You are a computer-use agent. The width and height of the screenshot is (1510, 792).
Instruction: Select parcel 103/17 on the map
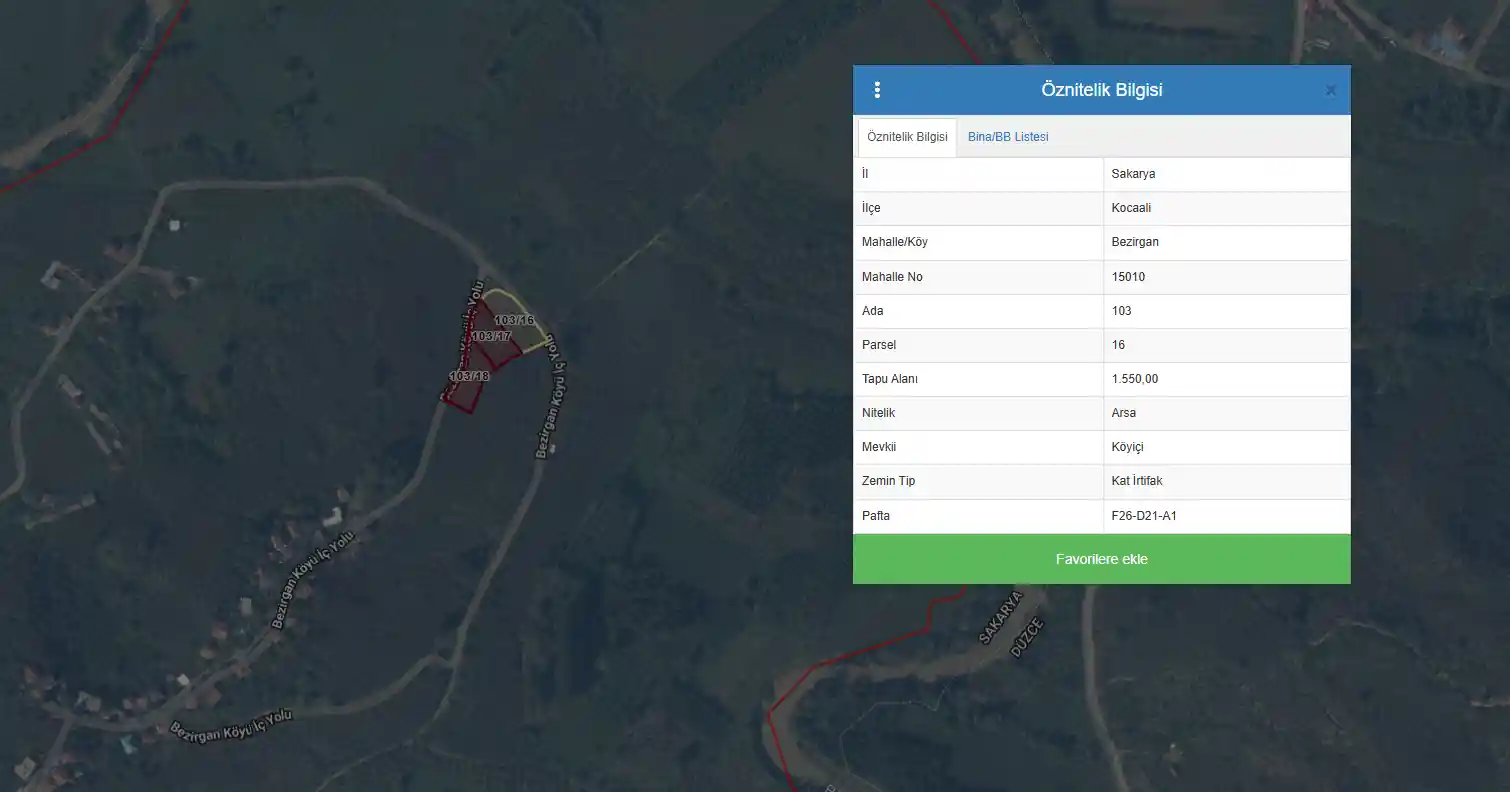click(x=491, y=337)
